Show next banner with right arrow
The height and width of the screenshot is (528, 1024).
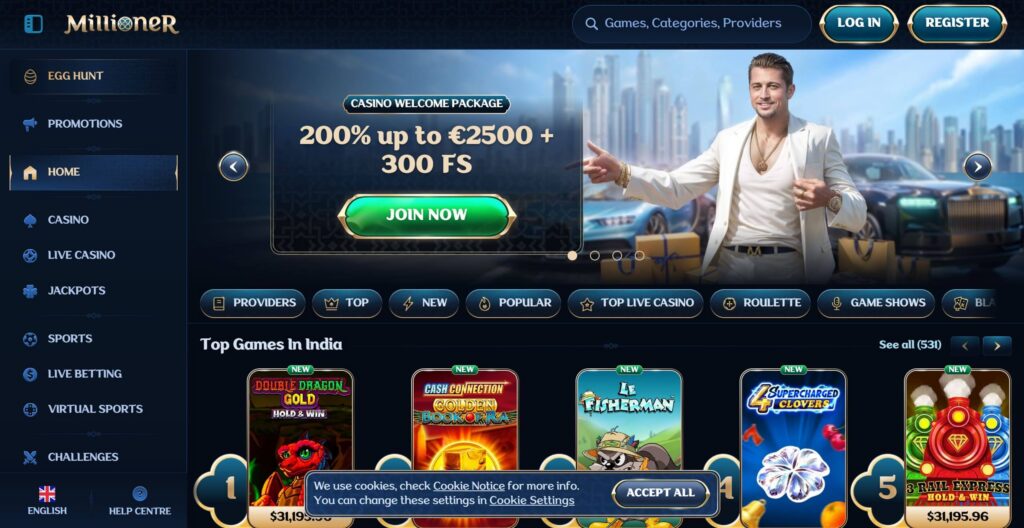(978, 167)
